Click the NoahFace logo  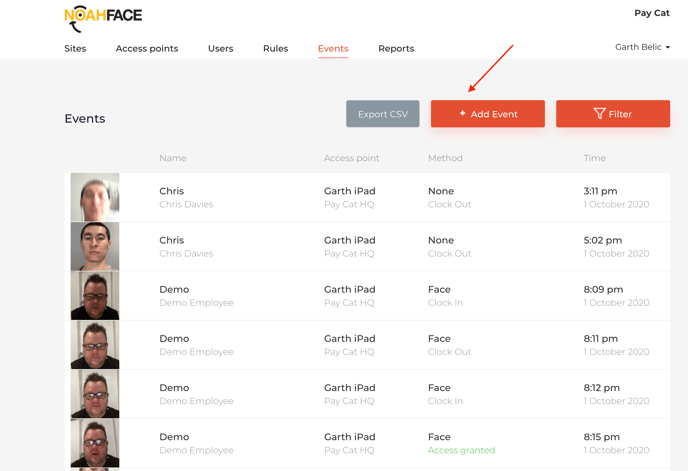click(103, 17)
